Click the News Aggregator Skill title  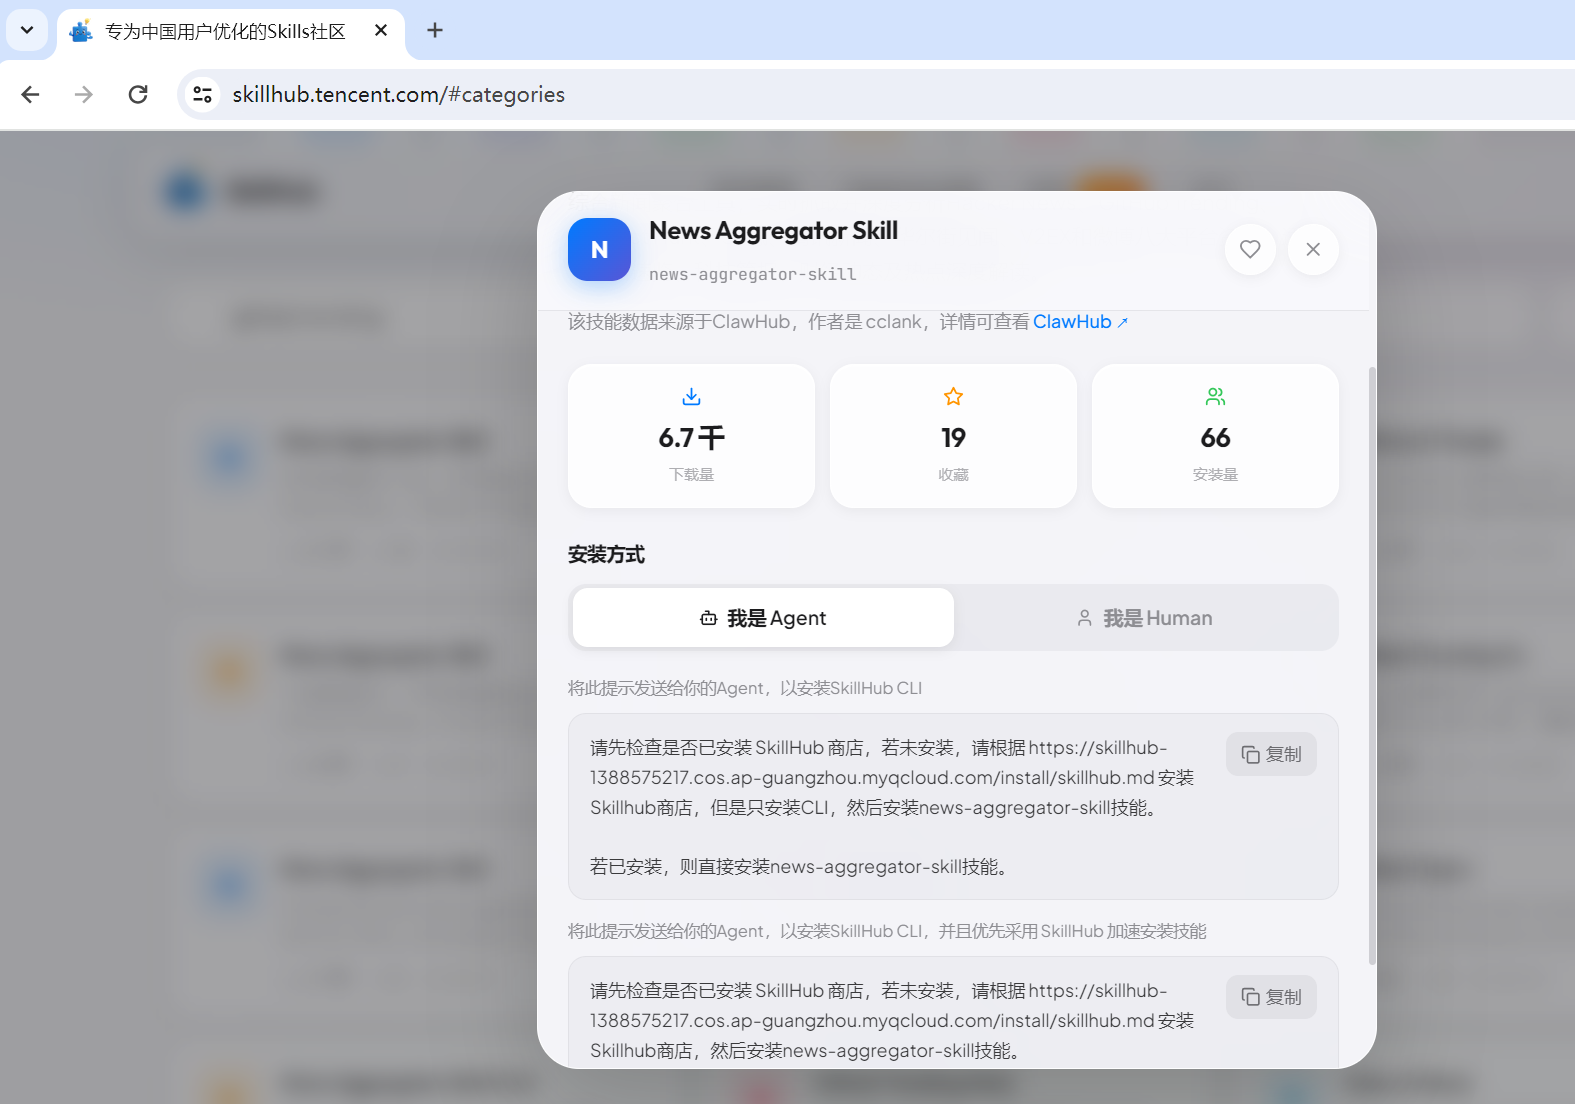pyautogui.click(x=773, y=231)
